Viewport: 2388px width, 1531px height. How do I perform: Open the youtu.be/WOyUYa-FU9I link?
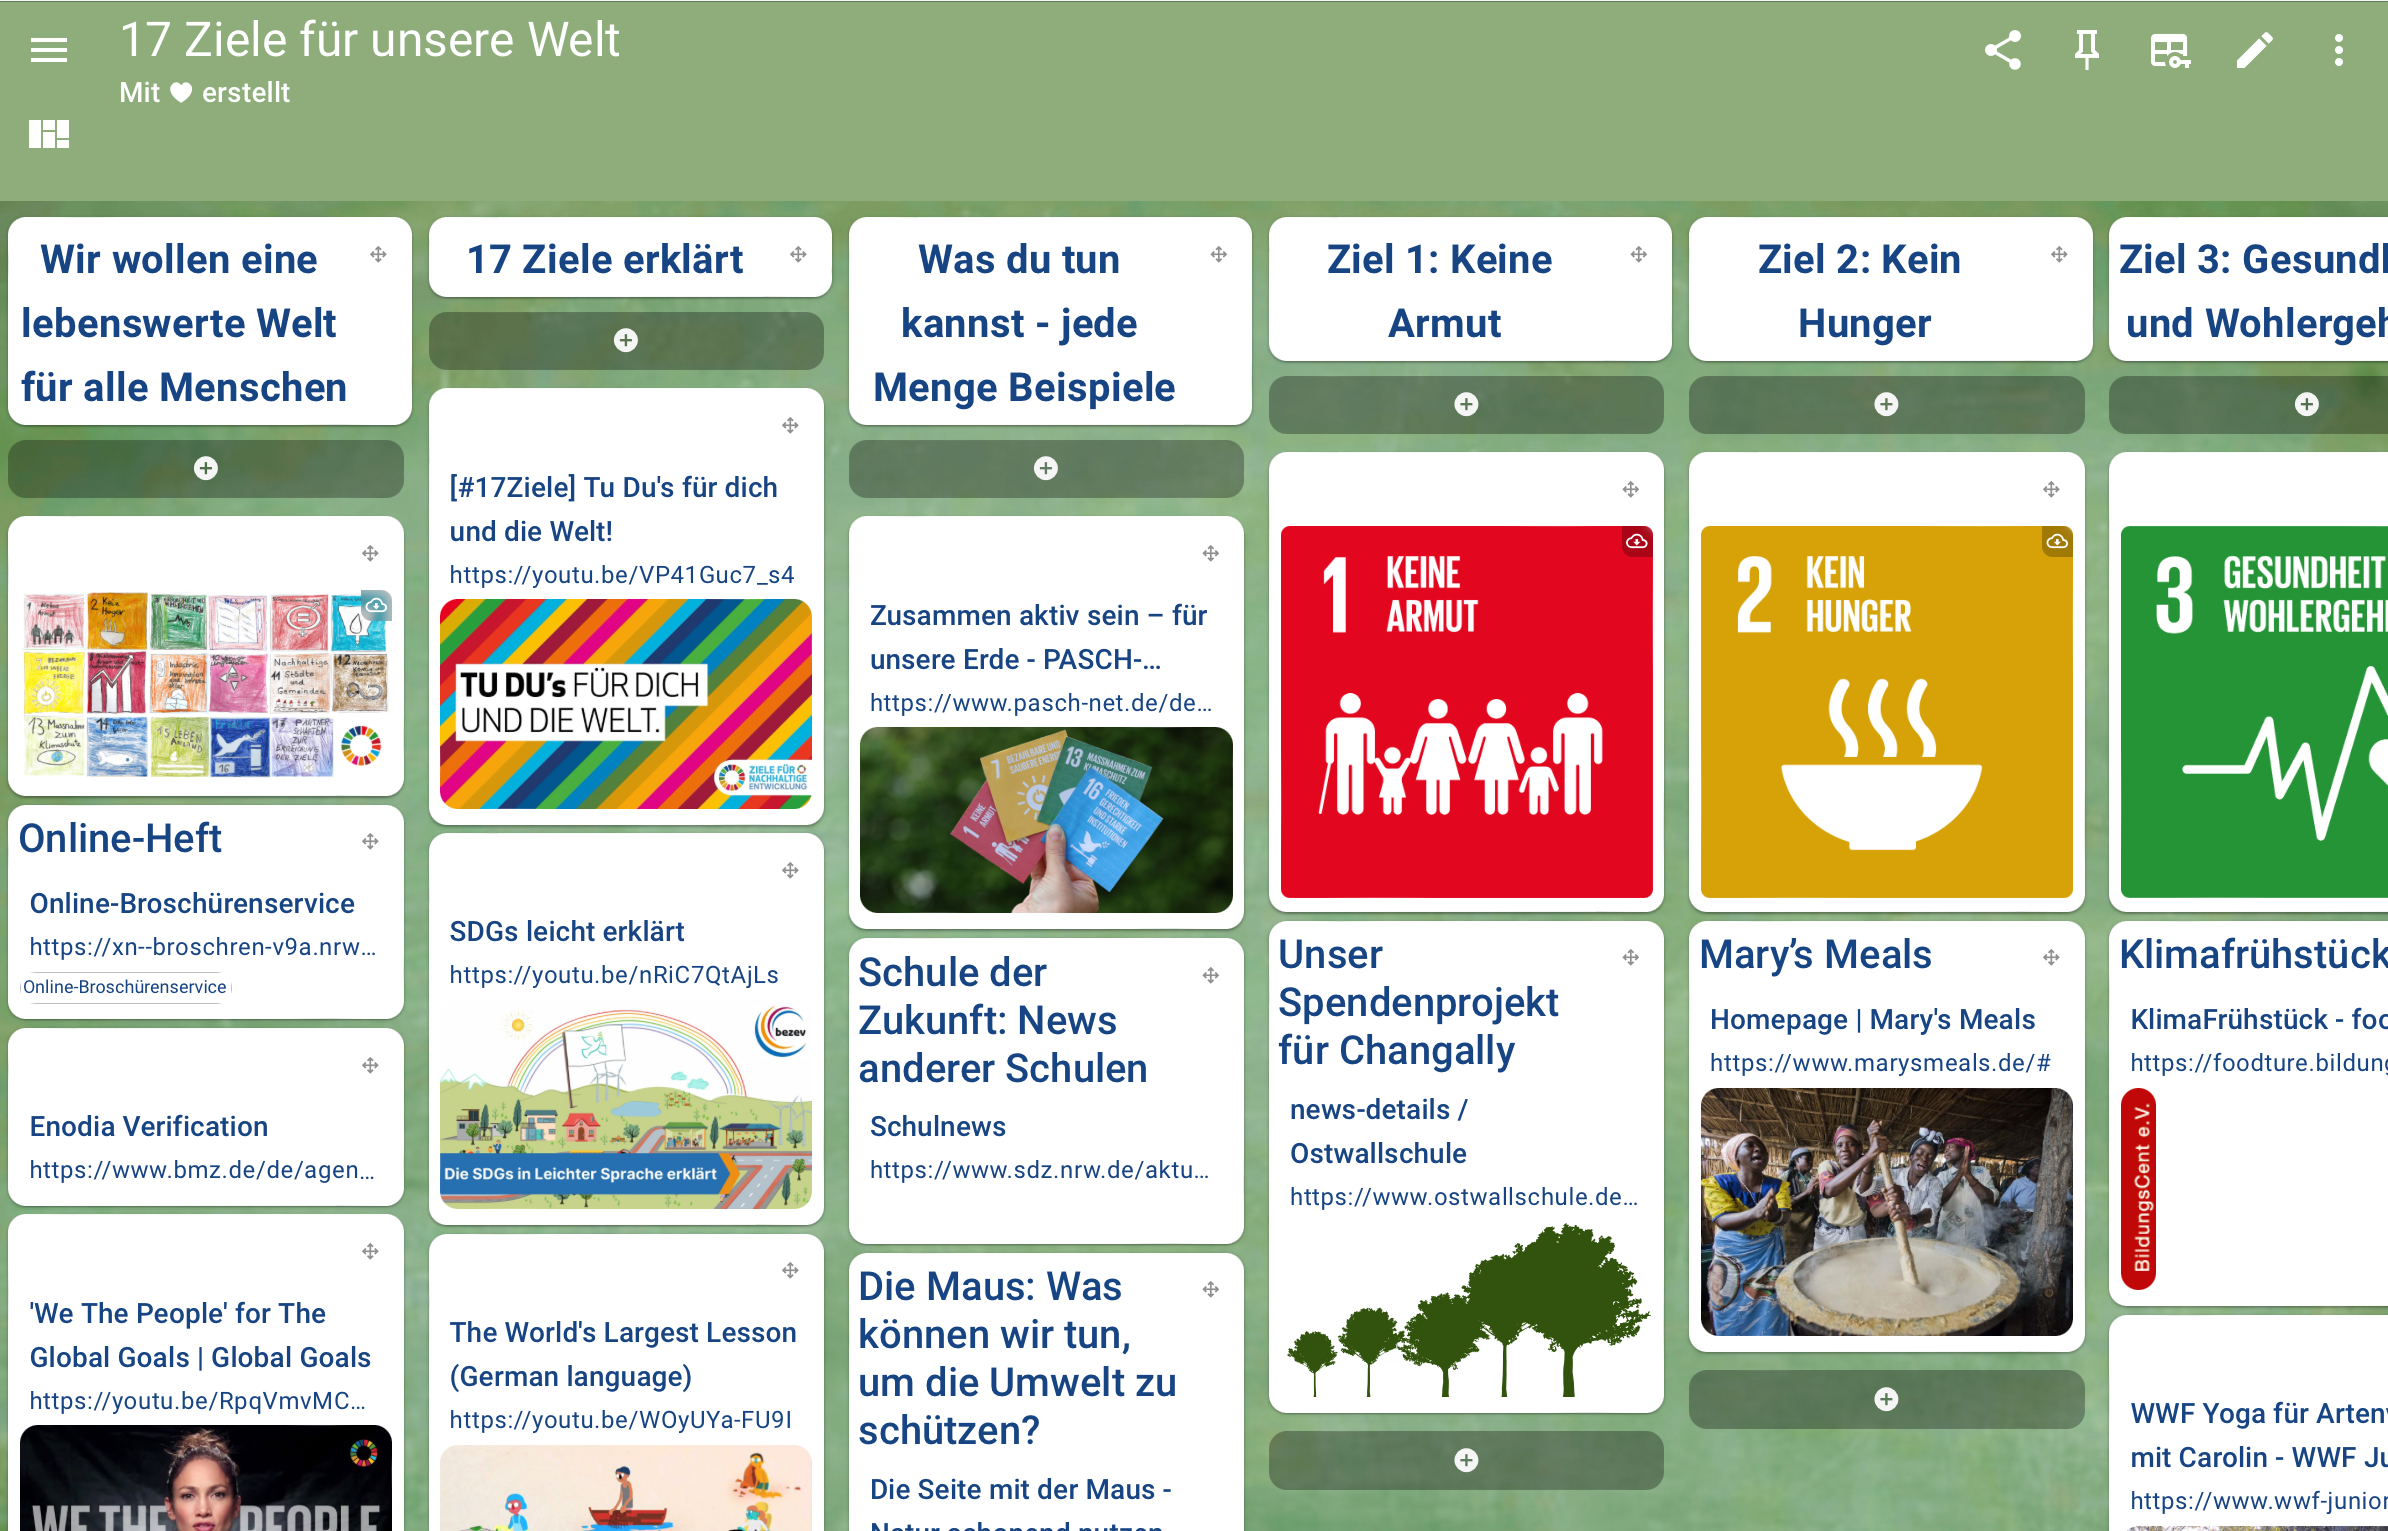click(620, 1419)
